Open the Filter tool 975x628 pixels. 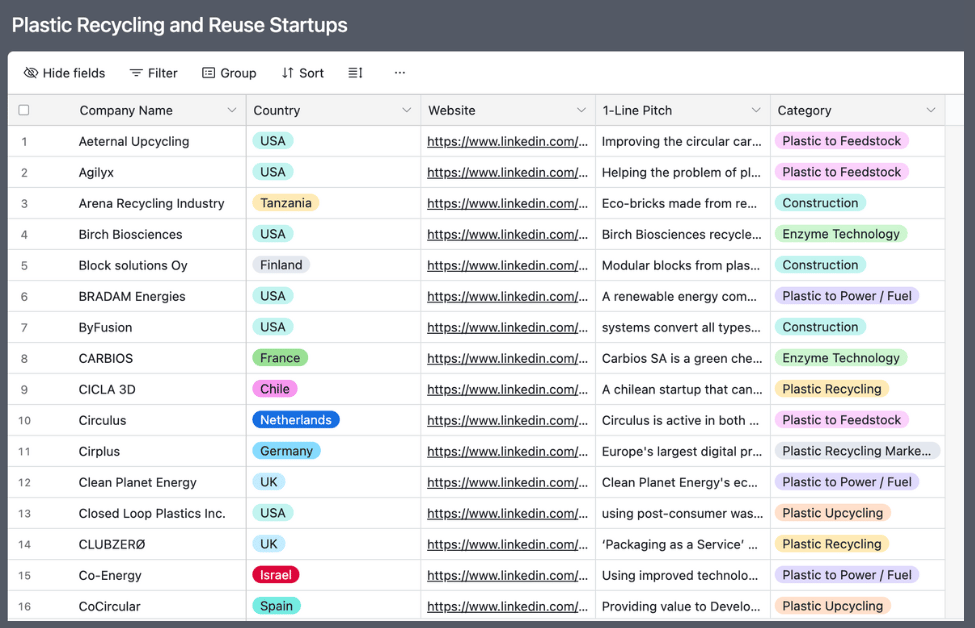click(153, 73)
